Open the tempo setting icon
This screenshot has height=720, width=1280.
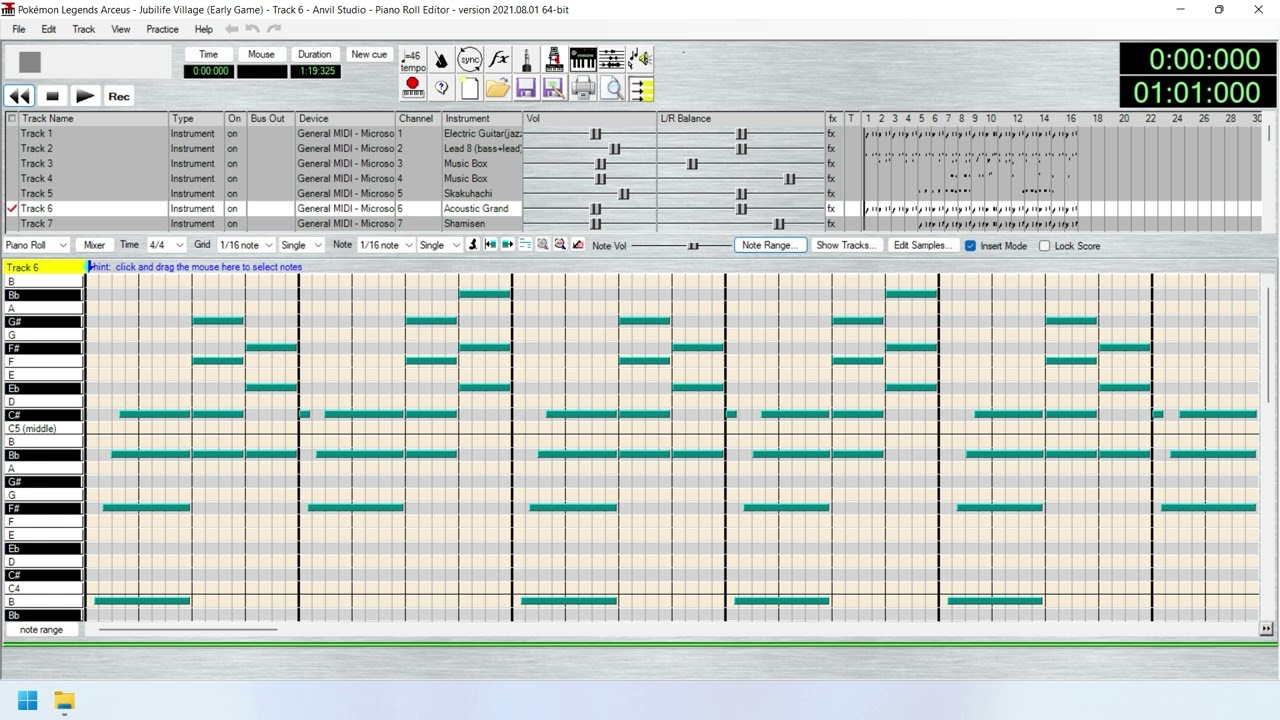[412, 60]
